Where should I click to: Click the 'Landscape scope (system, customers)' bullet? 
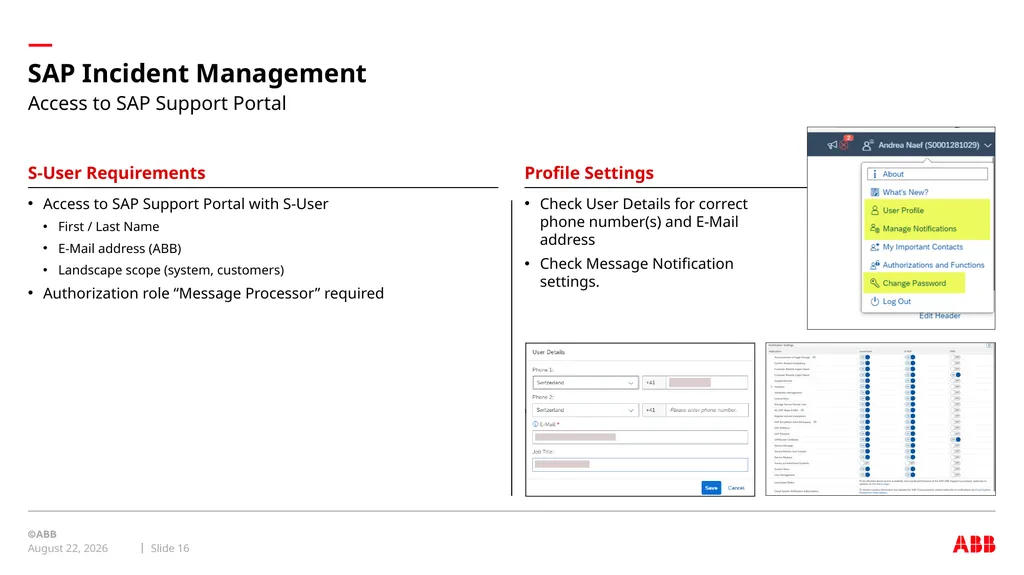pyautogui.click(x=171, y=270)
